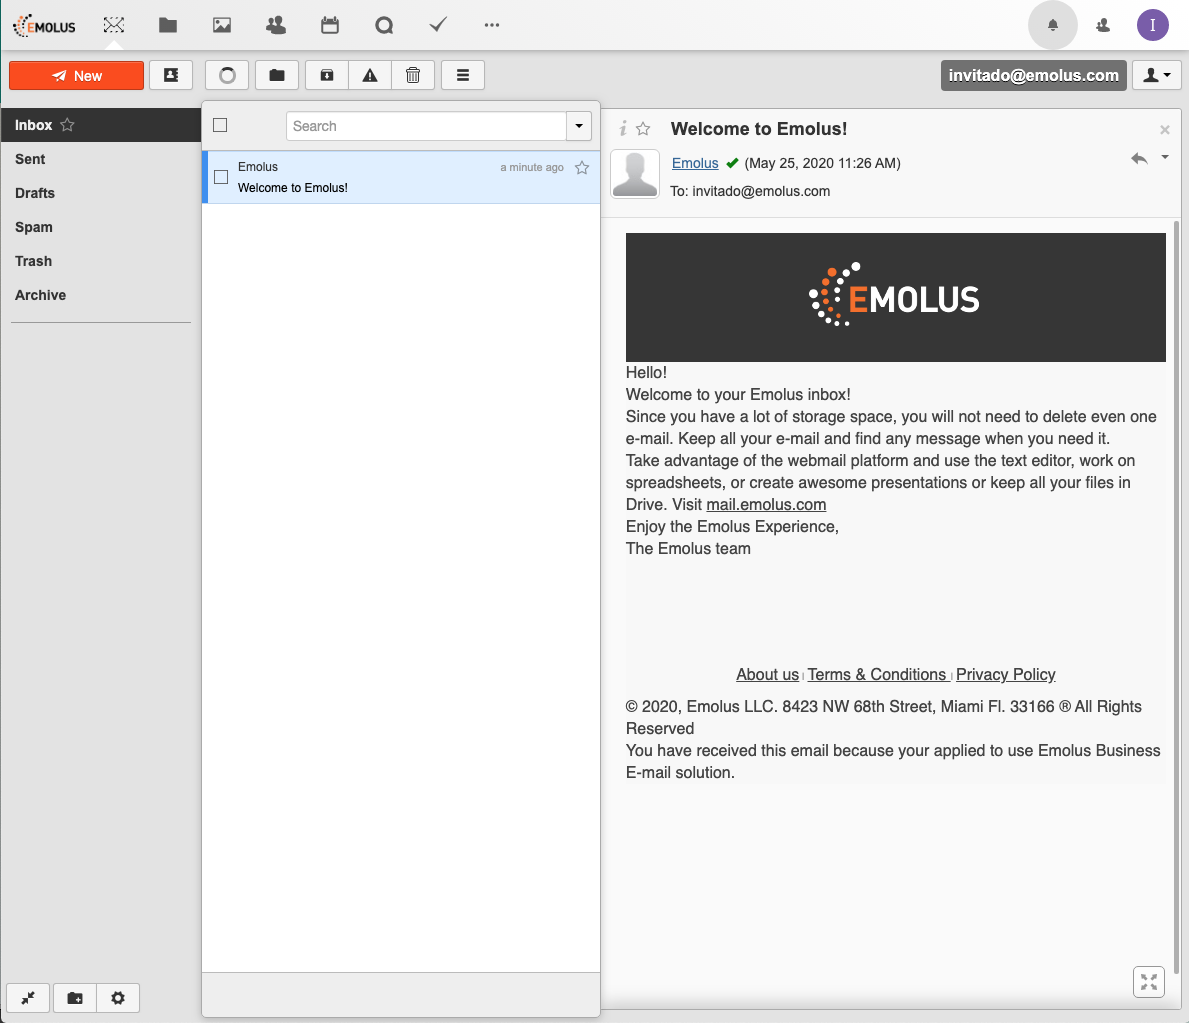
Task: Open the Trash toolbar icon
Action: pyautogui.click(x=413, y=75)
